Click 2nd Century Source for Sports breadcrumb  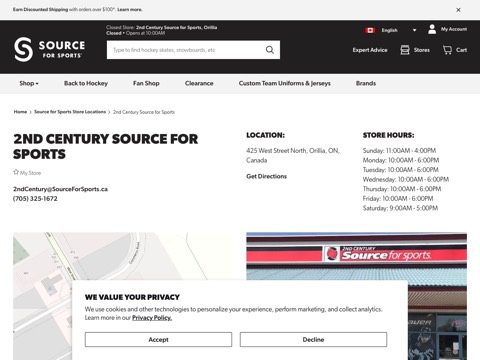[x=144, y=112]
